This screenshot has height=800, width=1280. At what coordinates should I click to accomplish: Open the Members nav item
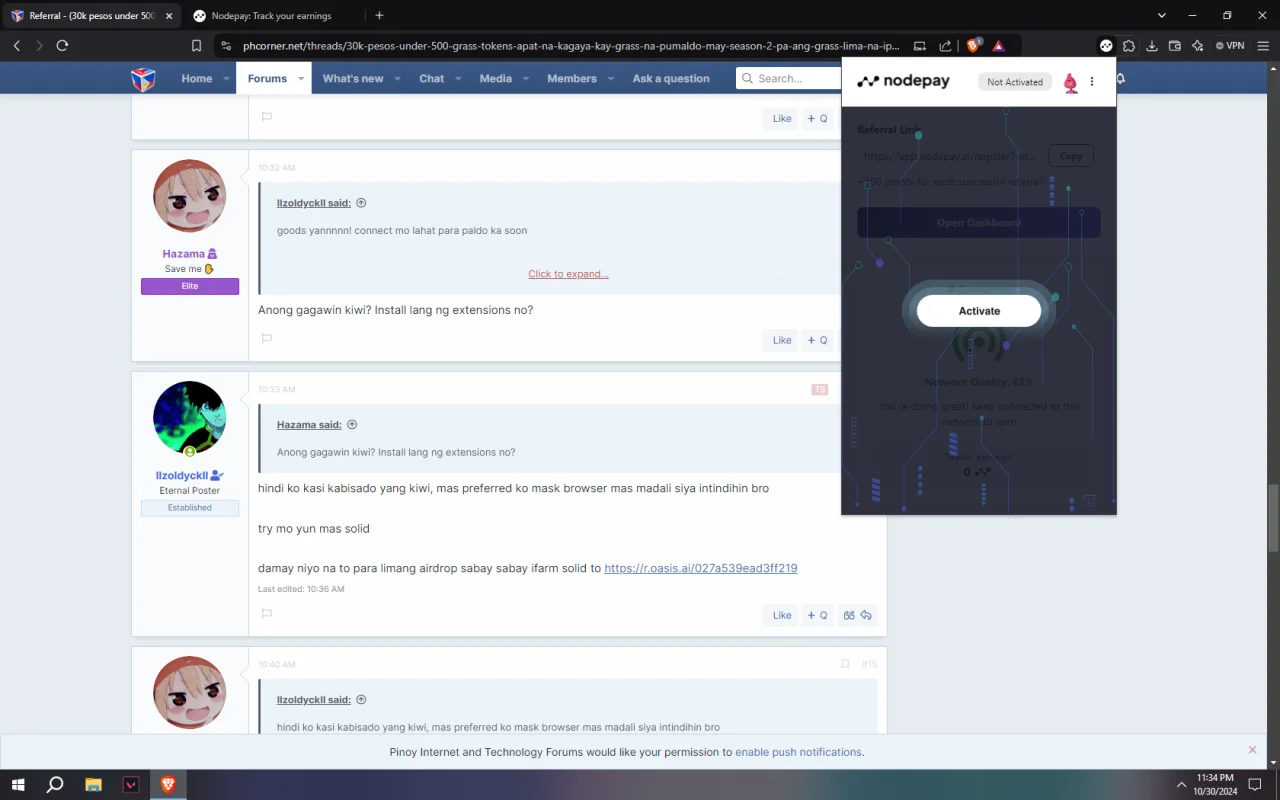coord(572,79)
